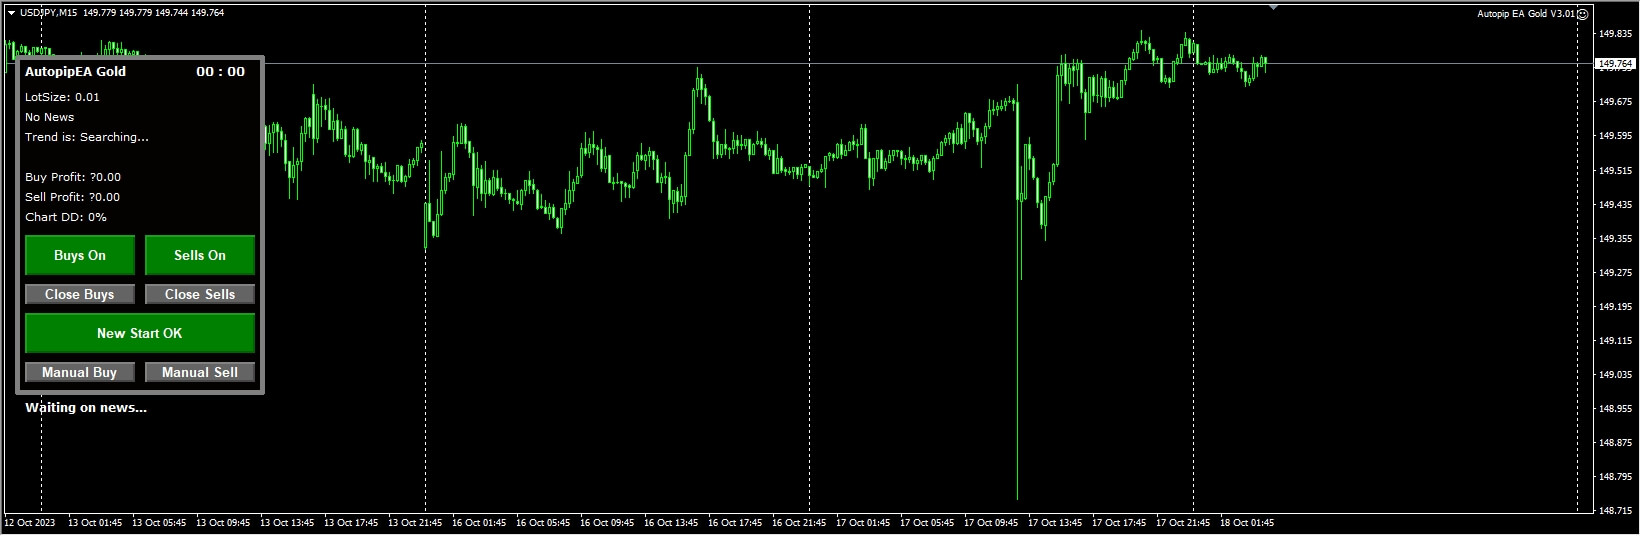Click the 149.035 price axis label
This screenshot has height=536, width=1641.
1616,374
